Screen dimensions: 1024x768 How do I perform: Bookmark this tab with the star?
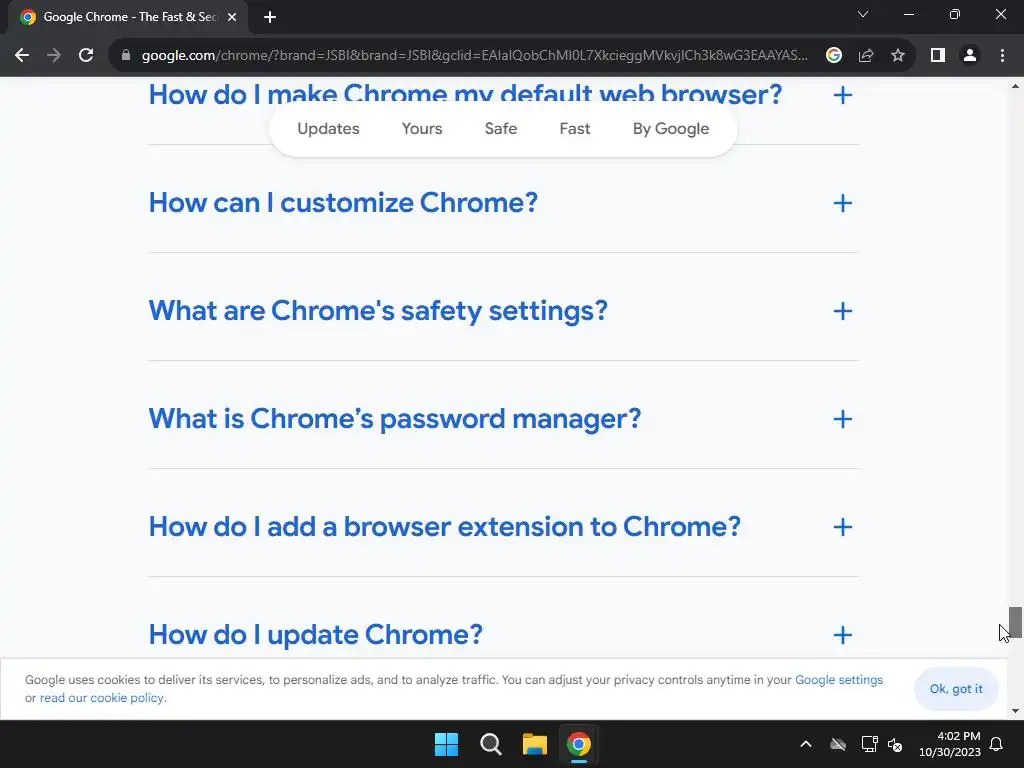click(x=898, y=56)
